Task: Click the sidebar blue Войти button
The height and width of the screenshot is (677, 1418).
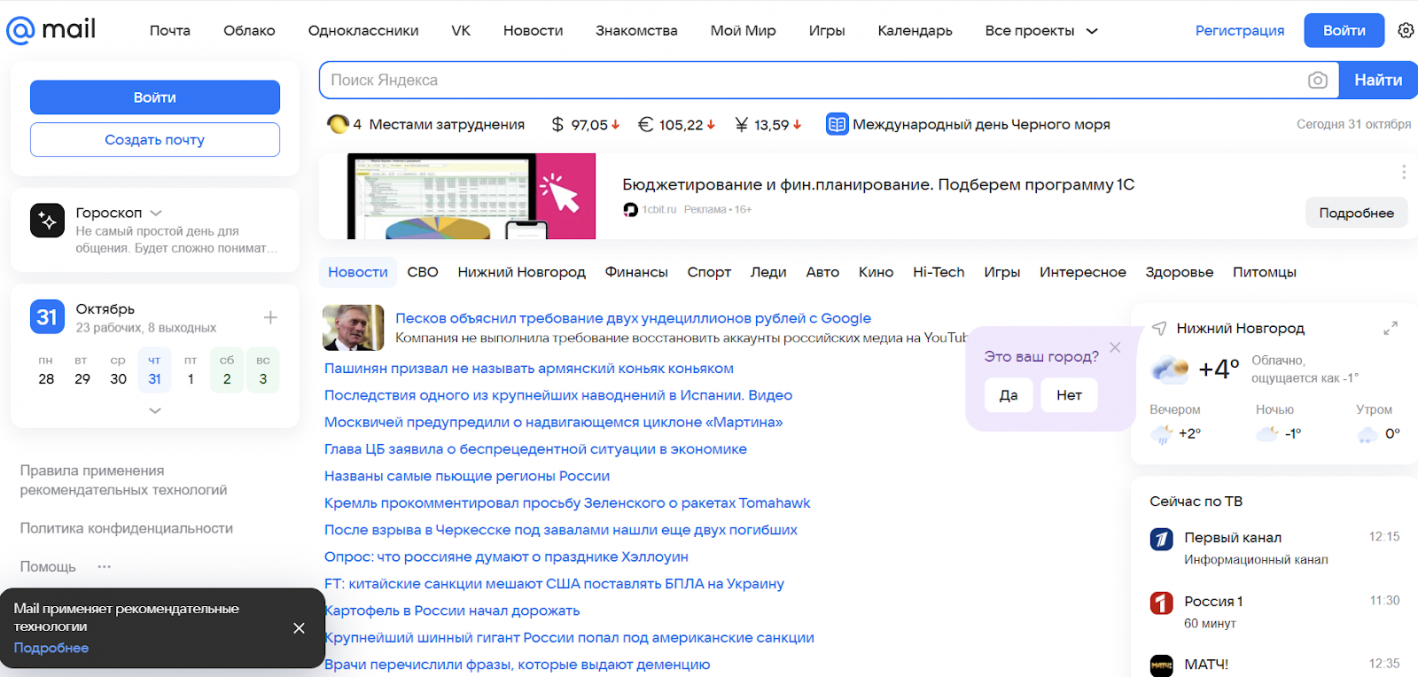Action: [x=155, y=97]
